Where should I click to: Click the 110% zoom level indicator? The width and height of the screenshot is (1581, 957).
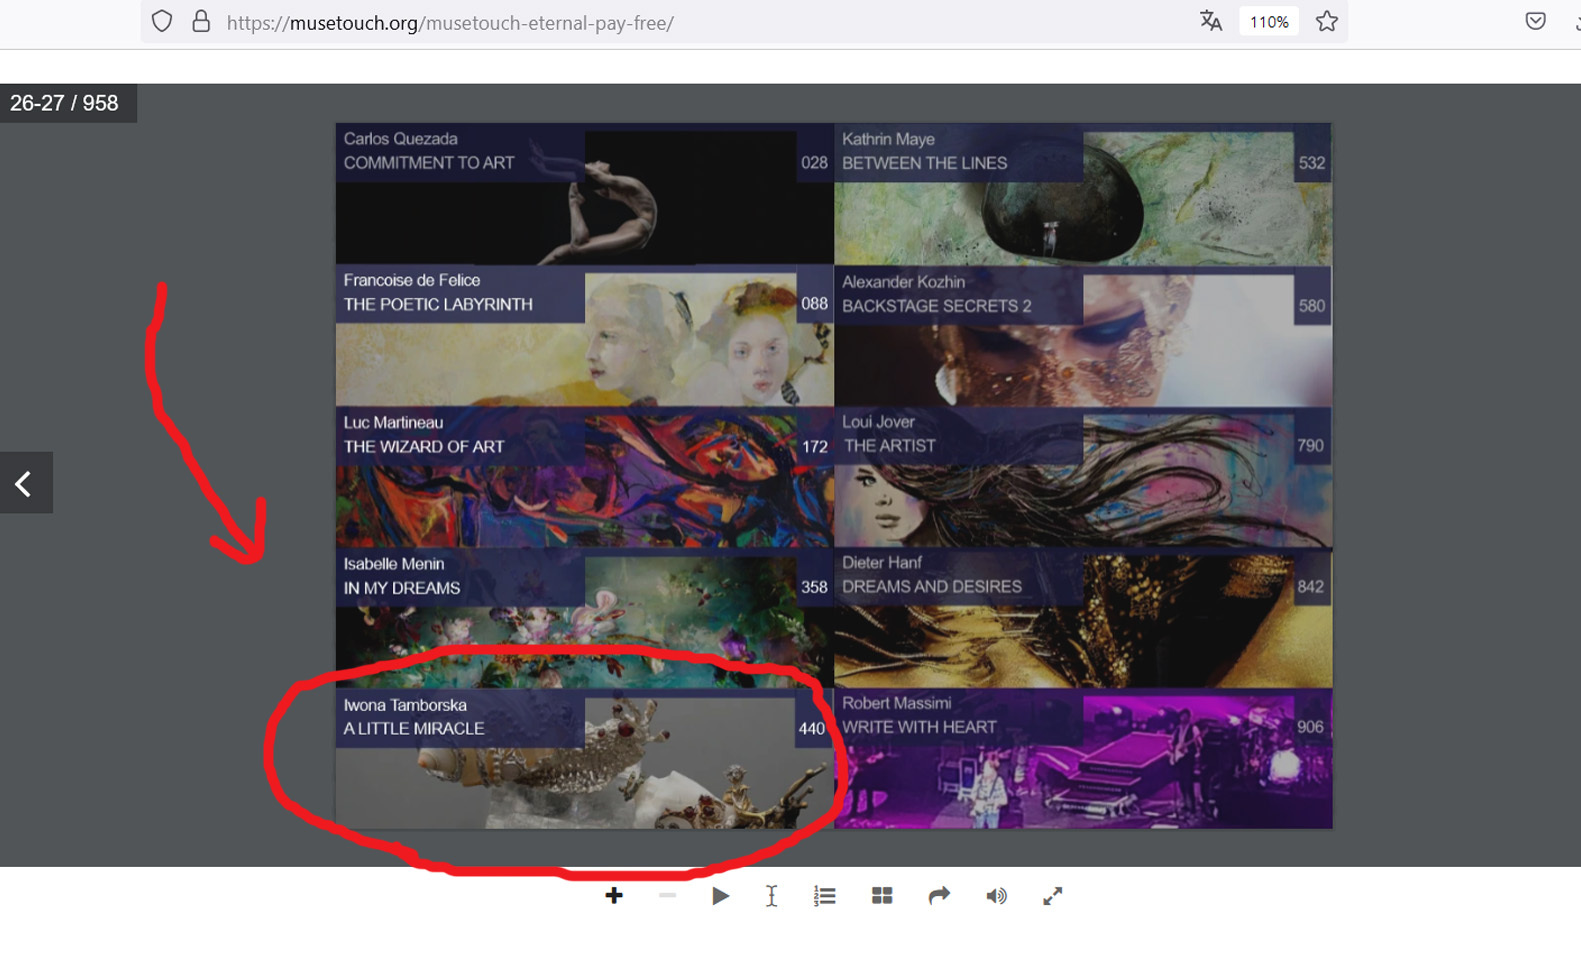click(x=1269, y=22)
